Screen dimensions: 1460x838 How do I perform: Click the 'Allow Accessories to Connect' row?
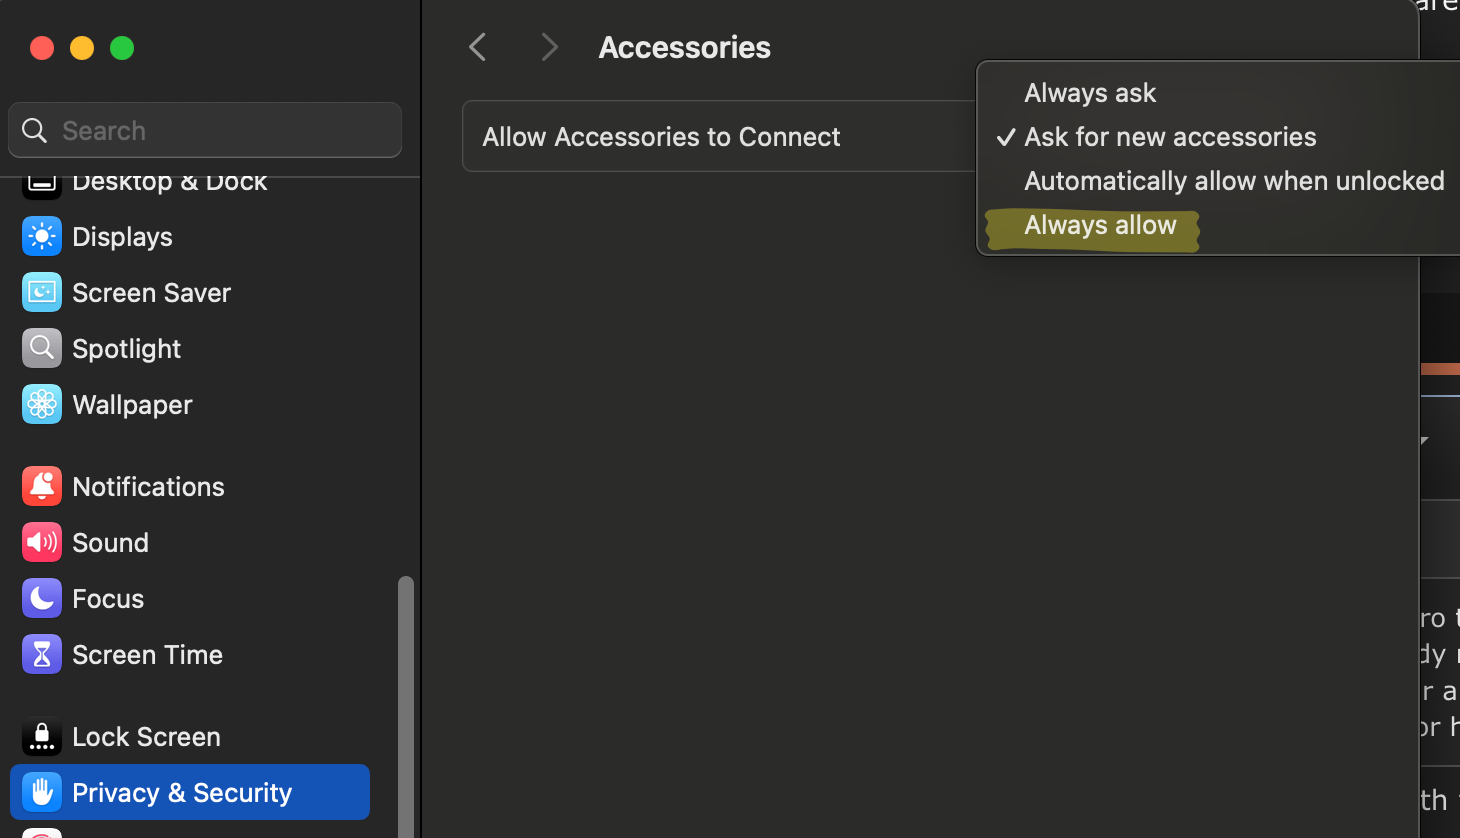tap(700, 137)
